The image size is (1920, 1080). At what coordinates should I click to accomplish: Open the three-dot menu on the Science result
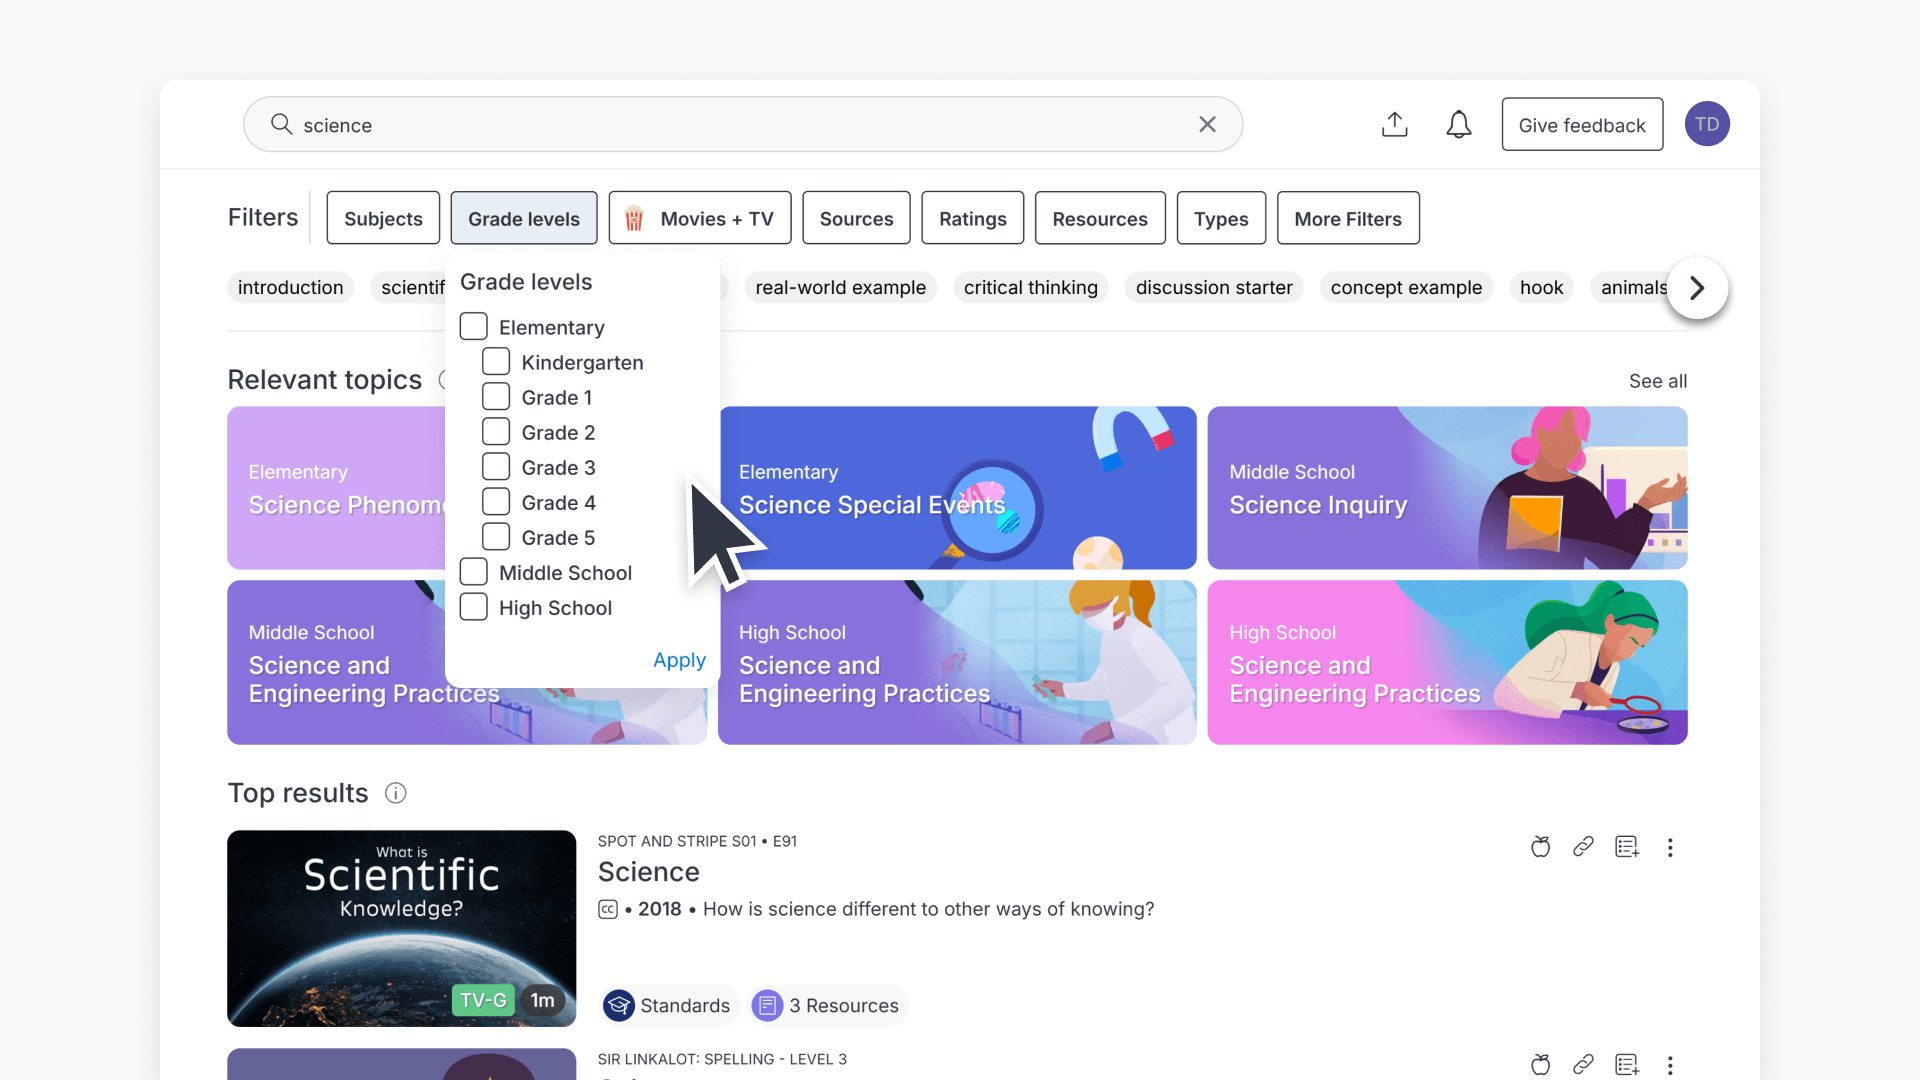click(1670, 847)
